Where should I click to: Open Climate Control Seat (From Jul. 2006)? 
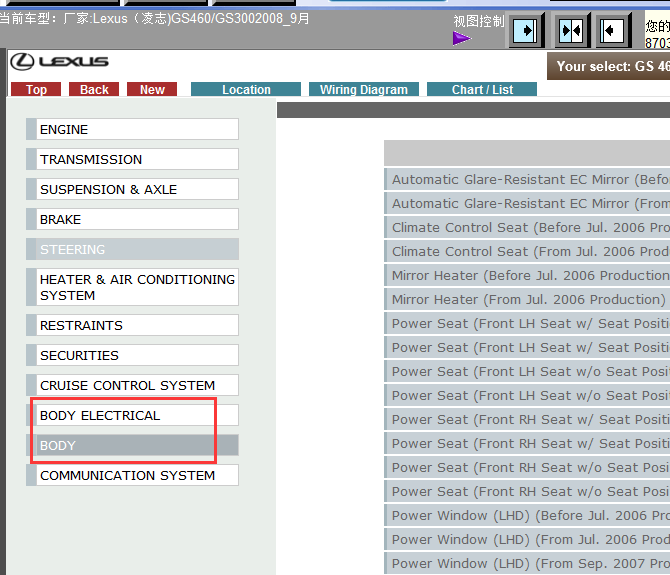pos(527,251)
